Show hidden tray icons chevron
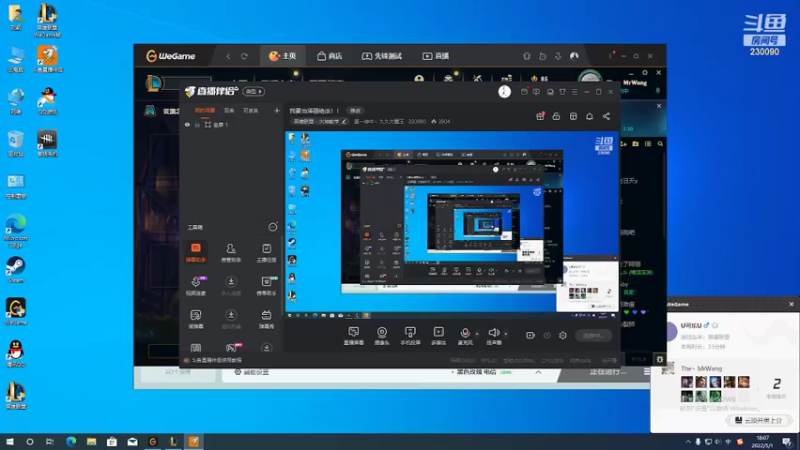The image size is (800, 450). [x=688, y=442]
